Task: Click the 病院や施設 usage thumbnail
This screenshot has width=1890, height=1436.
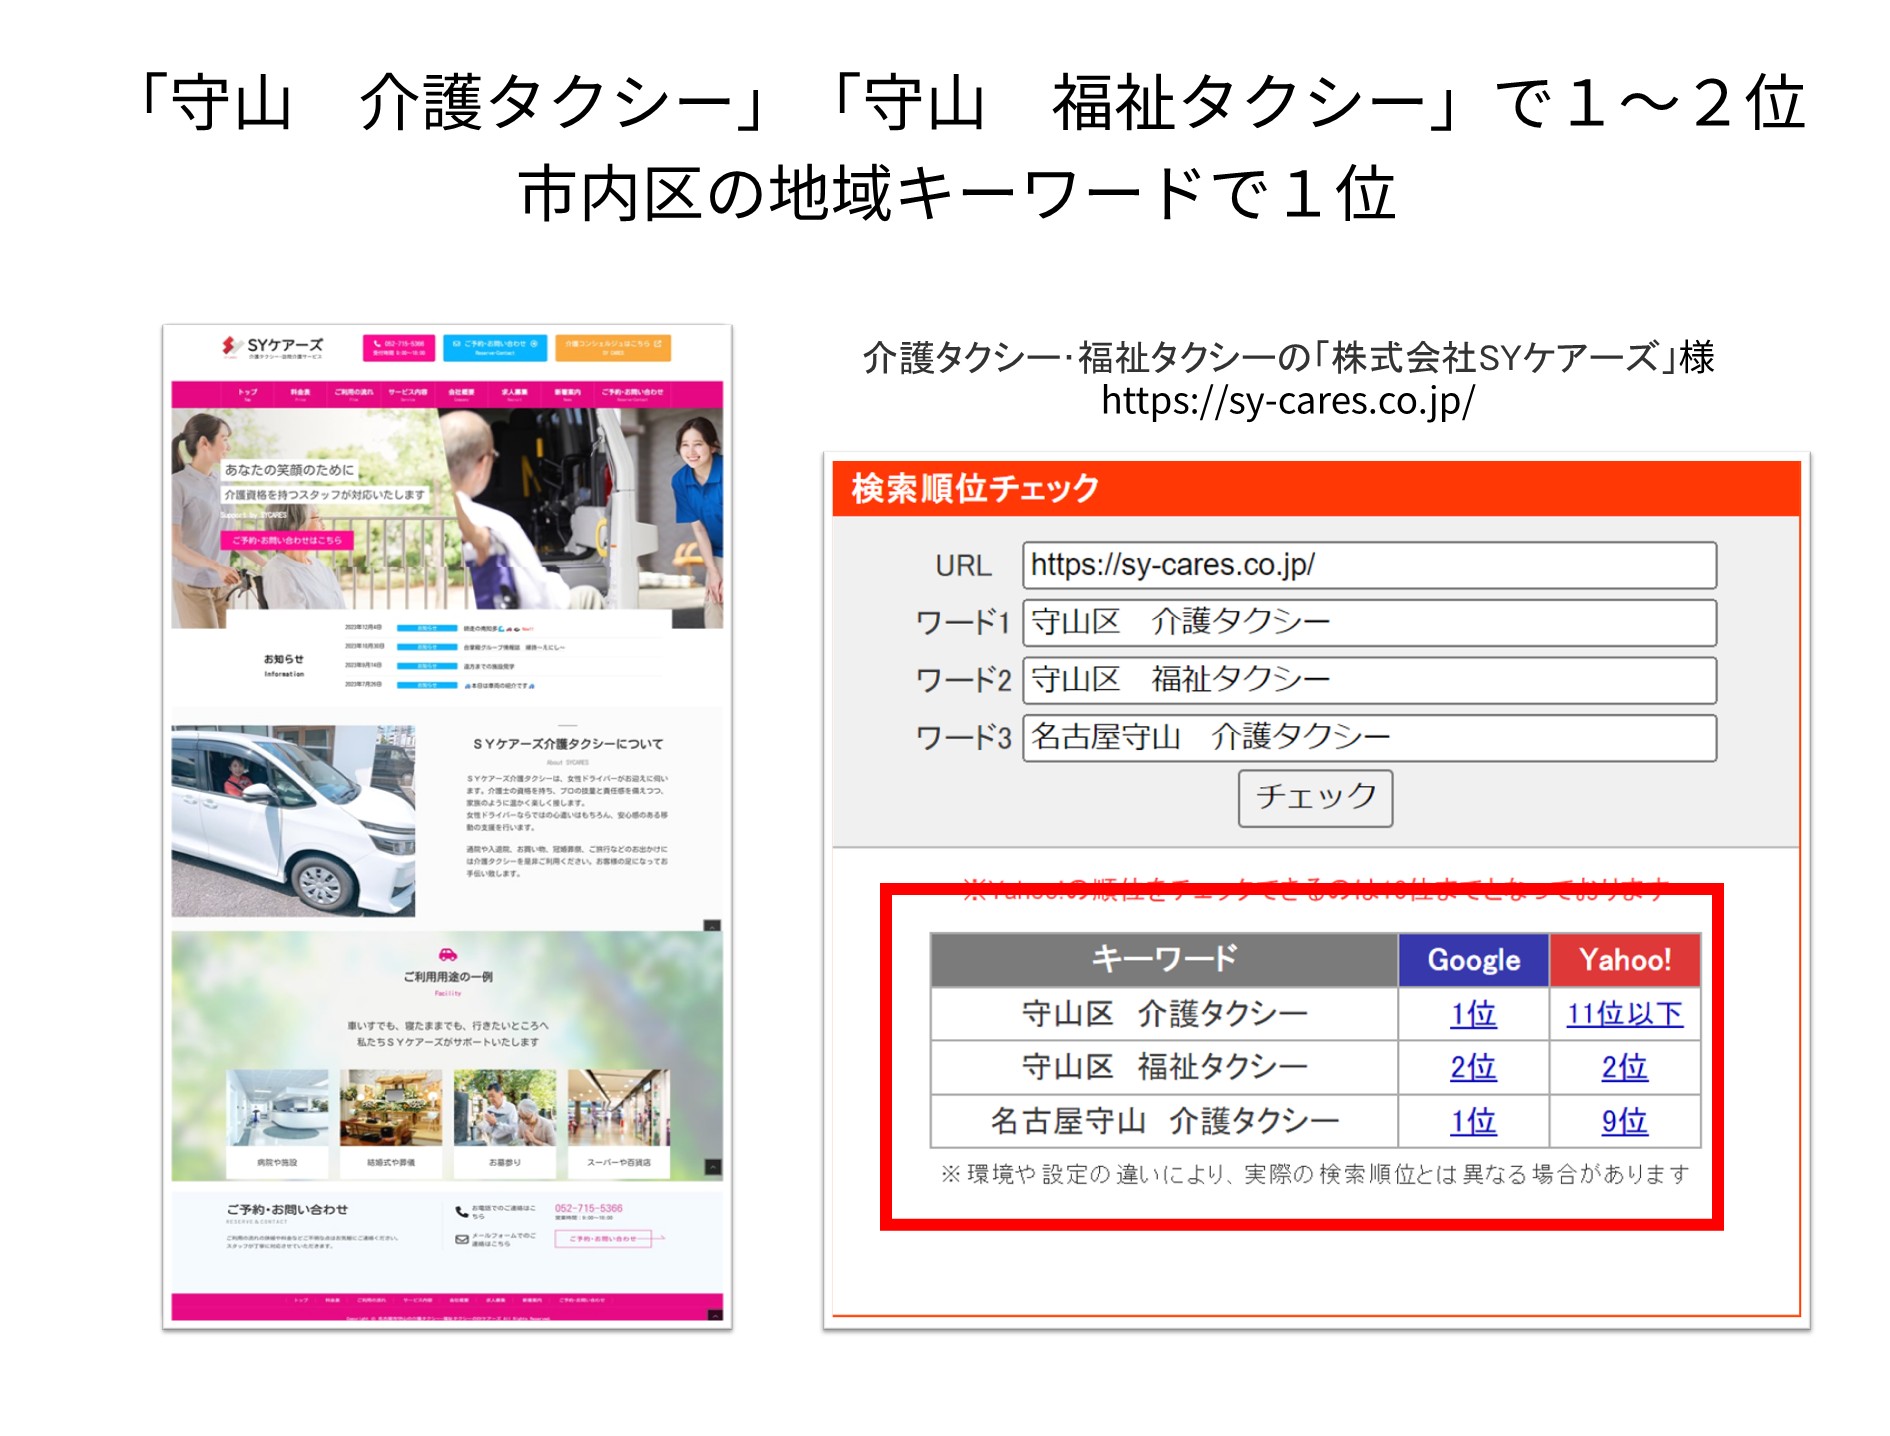Action: 277,1110
